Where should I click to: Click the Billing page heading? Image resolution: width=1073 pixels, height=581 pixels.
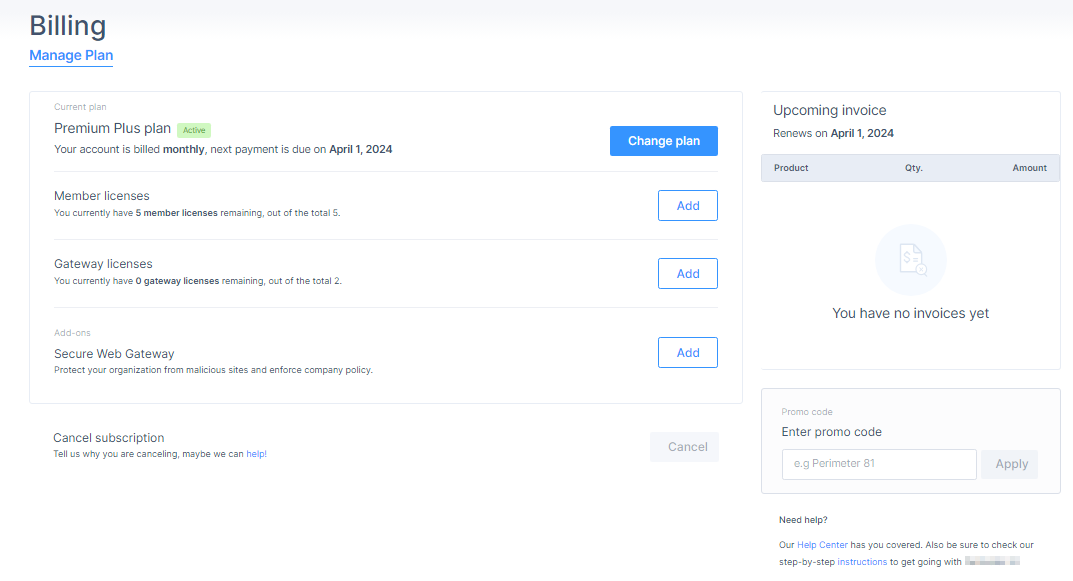click(68, 25)
